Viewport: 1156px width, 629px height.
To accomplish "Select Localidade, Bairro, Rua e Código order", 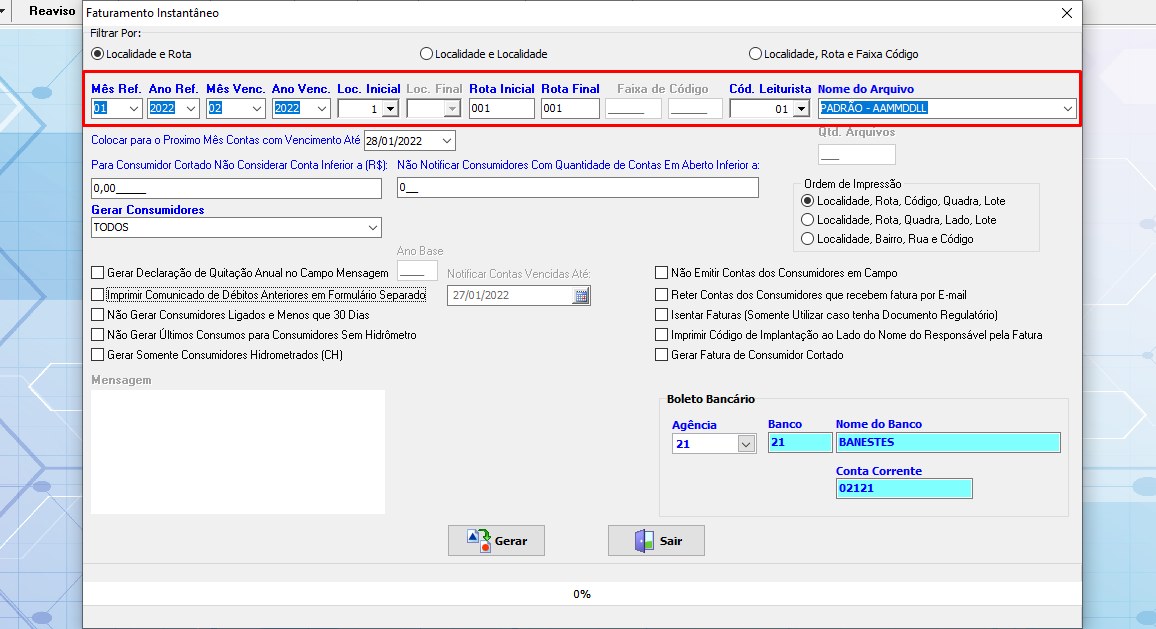I will 808,239.
